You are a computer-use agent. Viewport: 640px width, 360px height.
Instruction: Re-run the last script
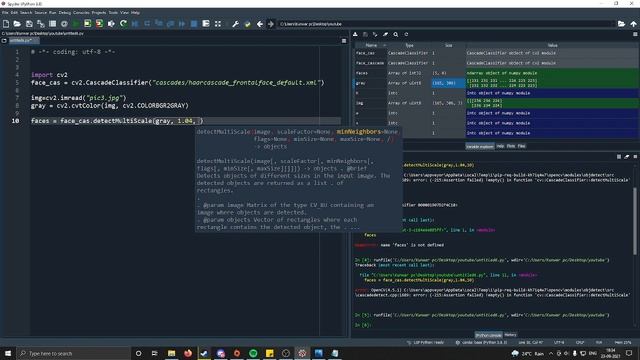point(123,24)
